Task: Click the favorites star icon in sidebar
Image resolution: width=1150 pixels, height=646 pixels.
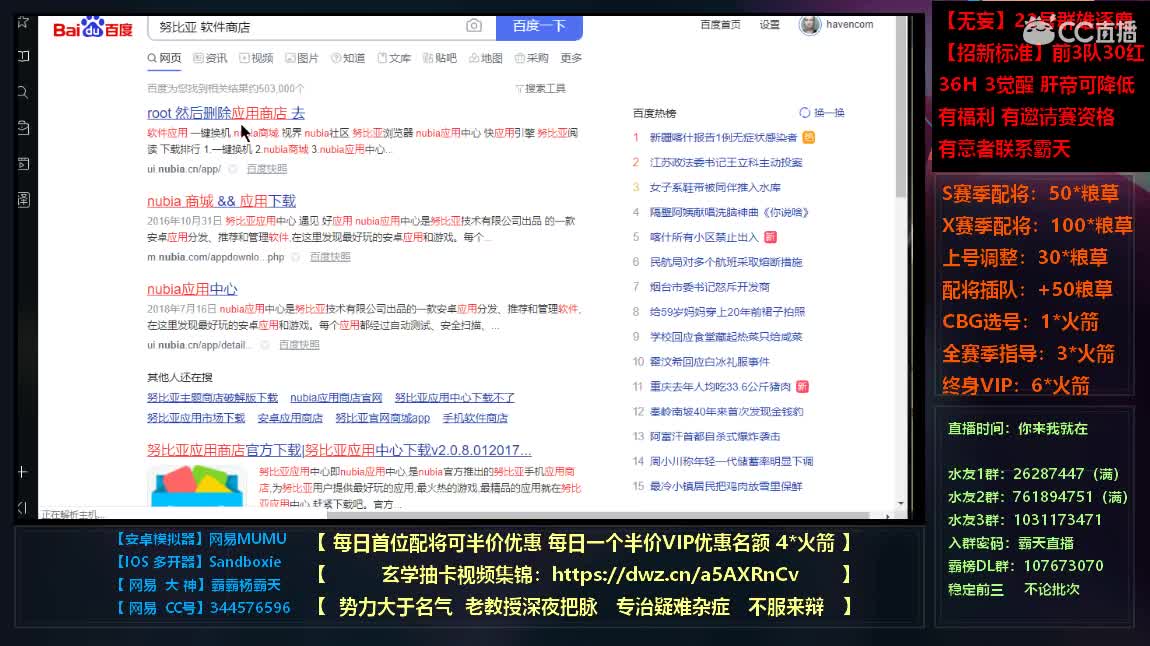Action: click(x=23, y=22)
